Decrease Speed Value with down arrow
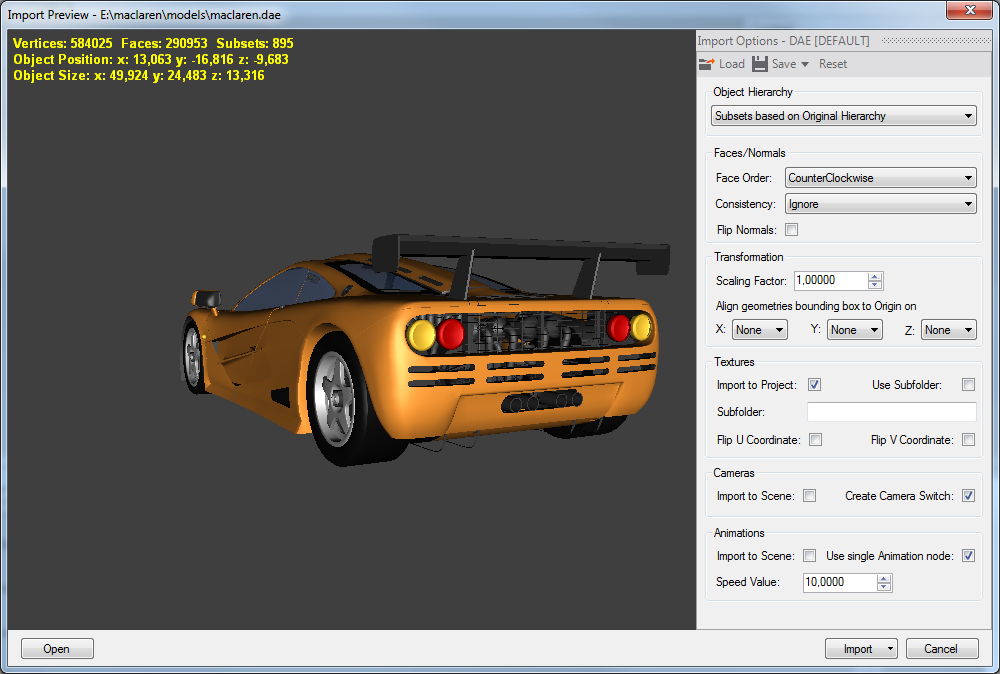Viewport: 1000px width, 674px height. (884, 587)
